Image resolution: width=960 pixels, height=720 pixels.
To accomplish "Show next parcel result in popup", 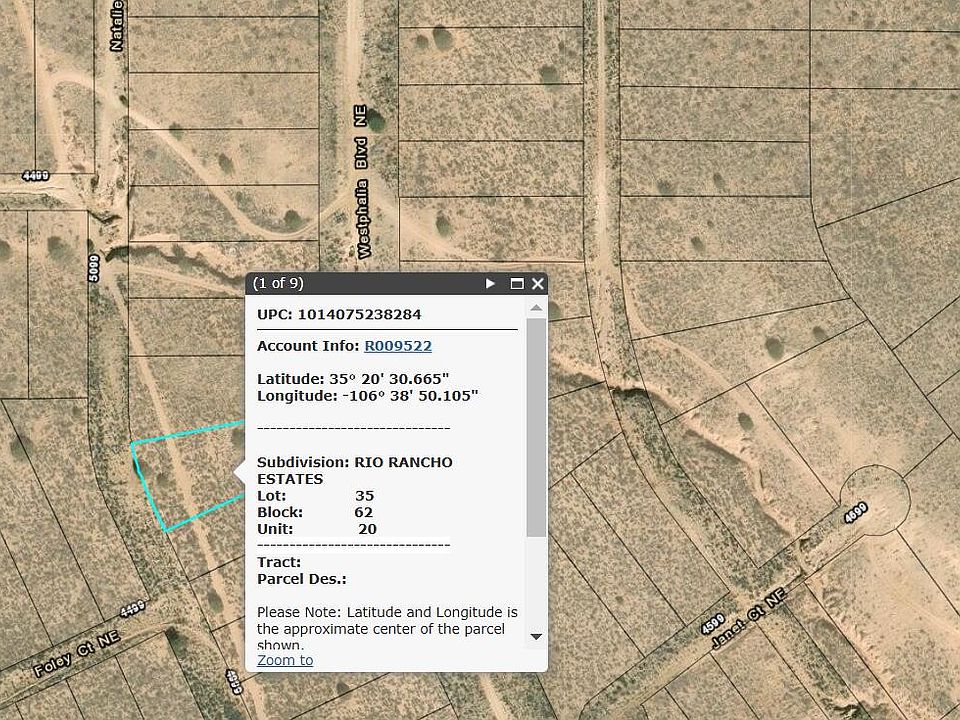I will click(x=490, y=283).
